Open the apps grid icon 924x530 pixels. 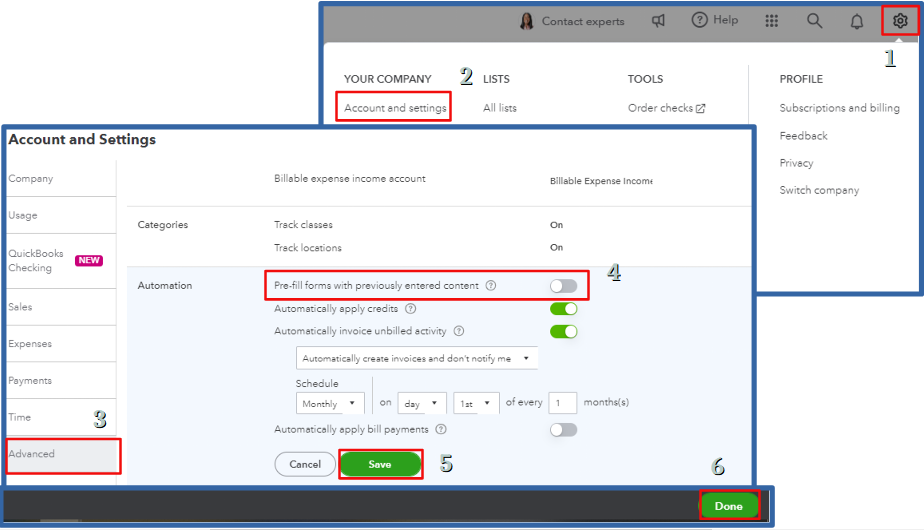(771, 21)
